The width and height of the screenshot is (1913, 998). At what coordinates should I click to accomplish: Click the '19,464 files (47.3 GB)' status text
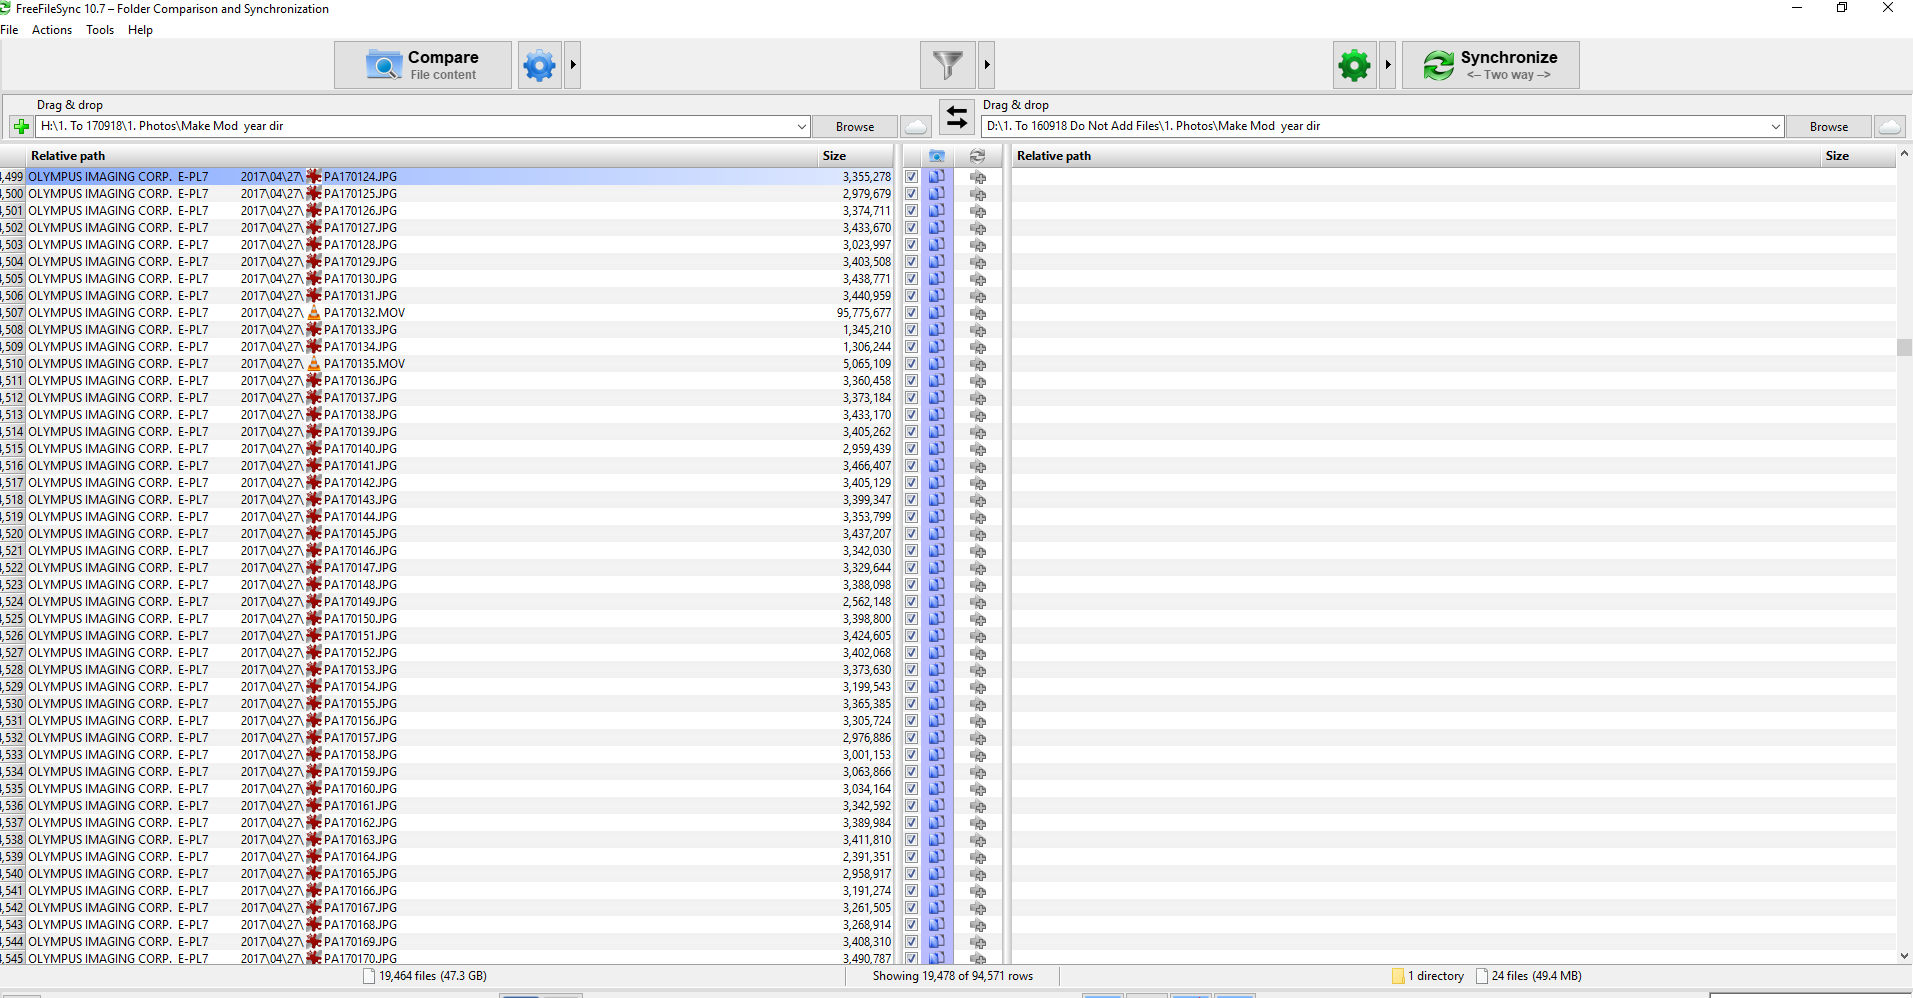tap(433, 976)
